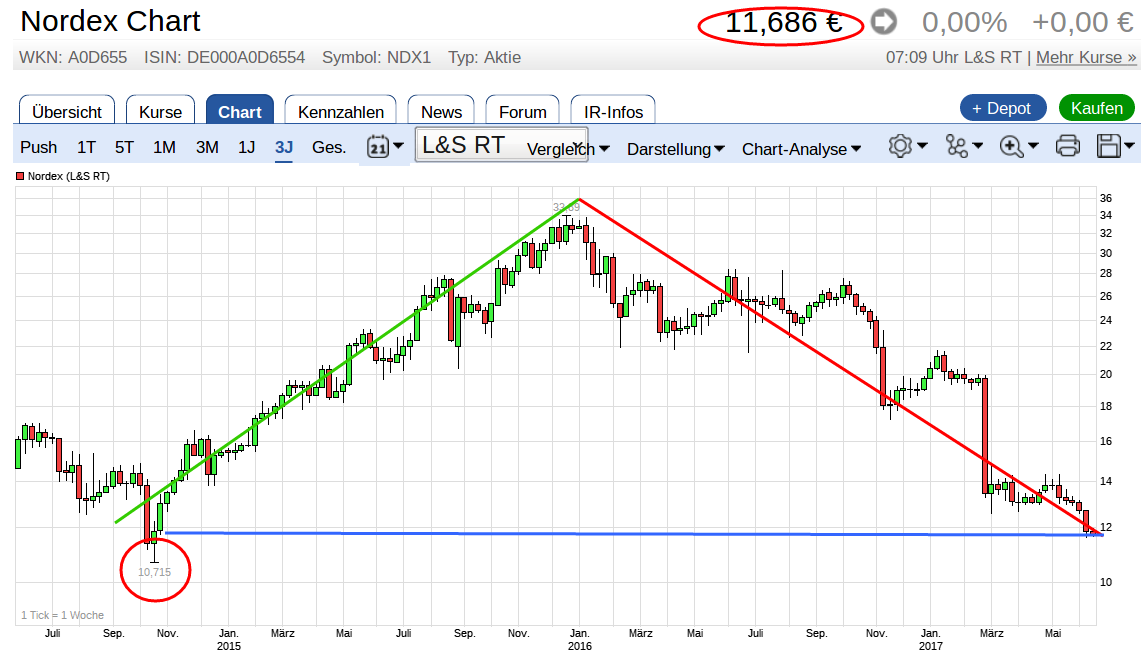
Task: Add stock with + Depot button
Action: pyautogui.click(x=1003, y=108)
